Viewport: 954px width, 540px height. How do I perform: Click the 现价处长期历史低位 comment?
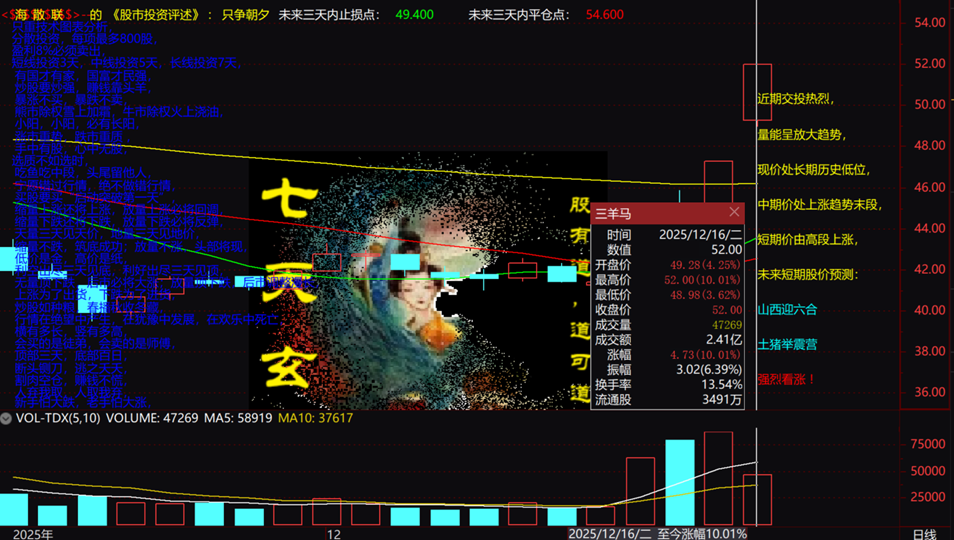point(814,170)
